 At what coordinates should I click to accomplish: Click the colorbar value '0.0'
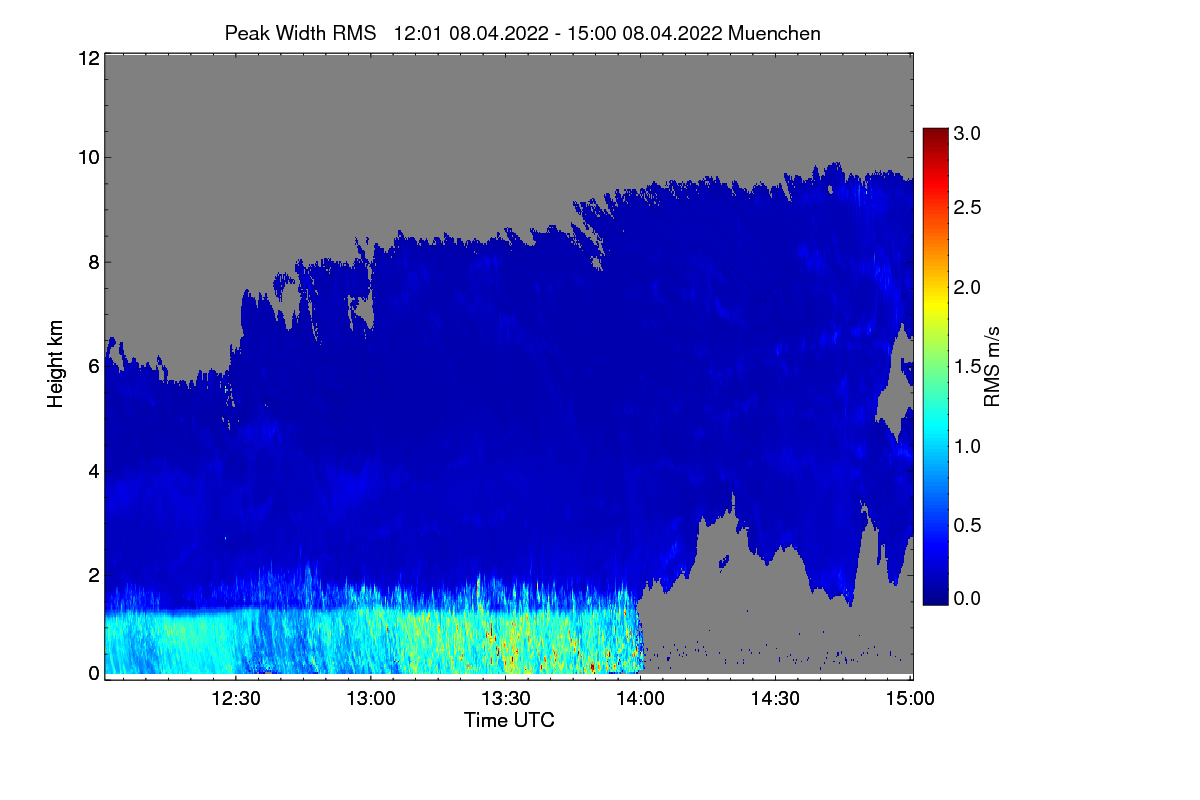click(967, 598)
